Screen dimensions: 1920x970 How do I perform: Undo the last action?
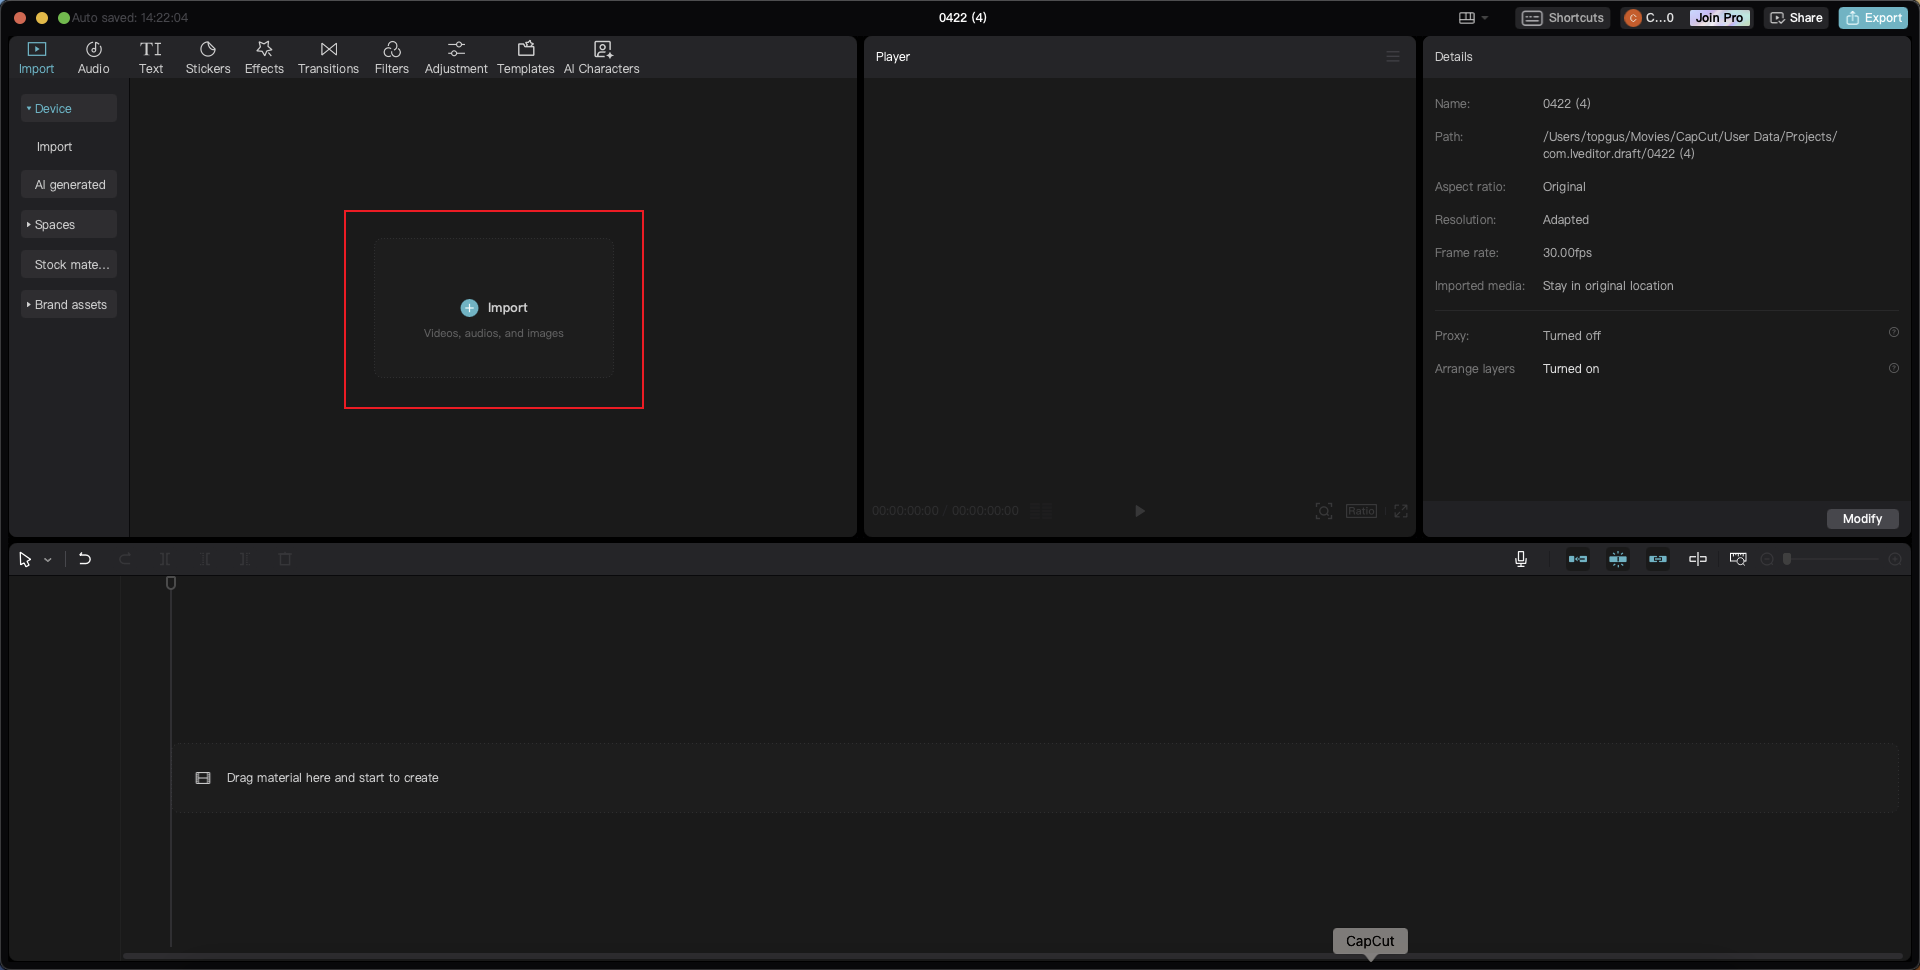(x=85, y=559)
